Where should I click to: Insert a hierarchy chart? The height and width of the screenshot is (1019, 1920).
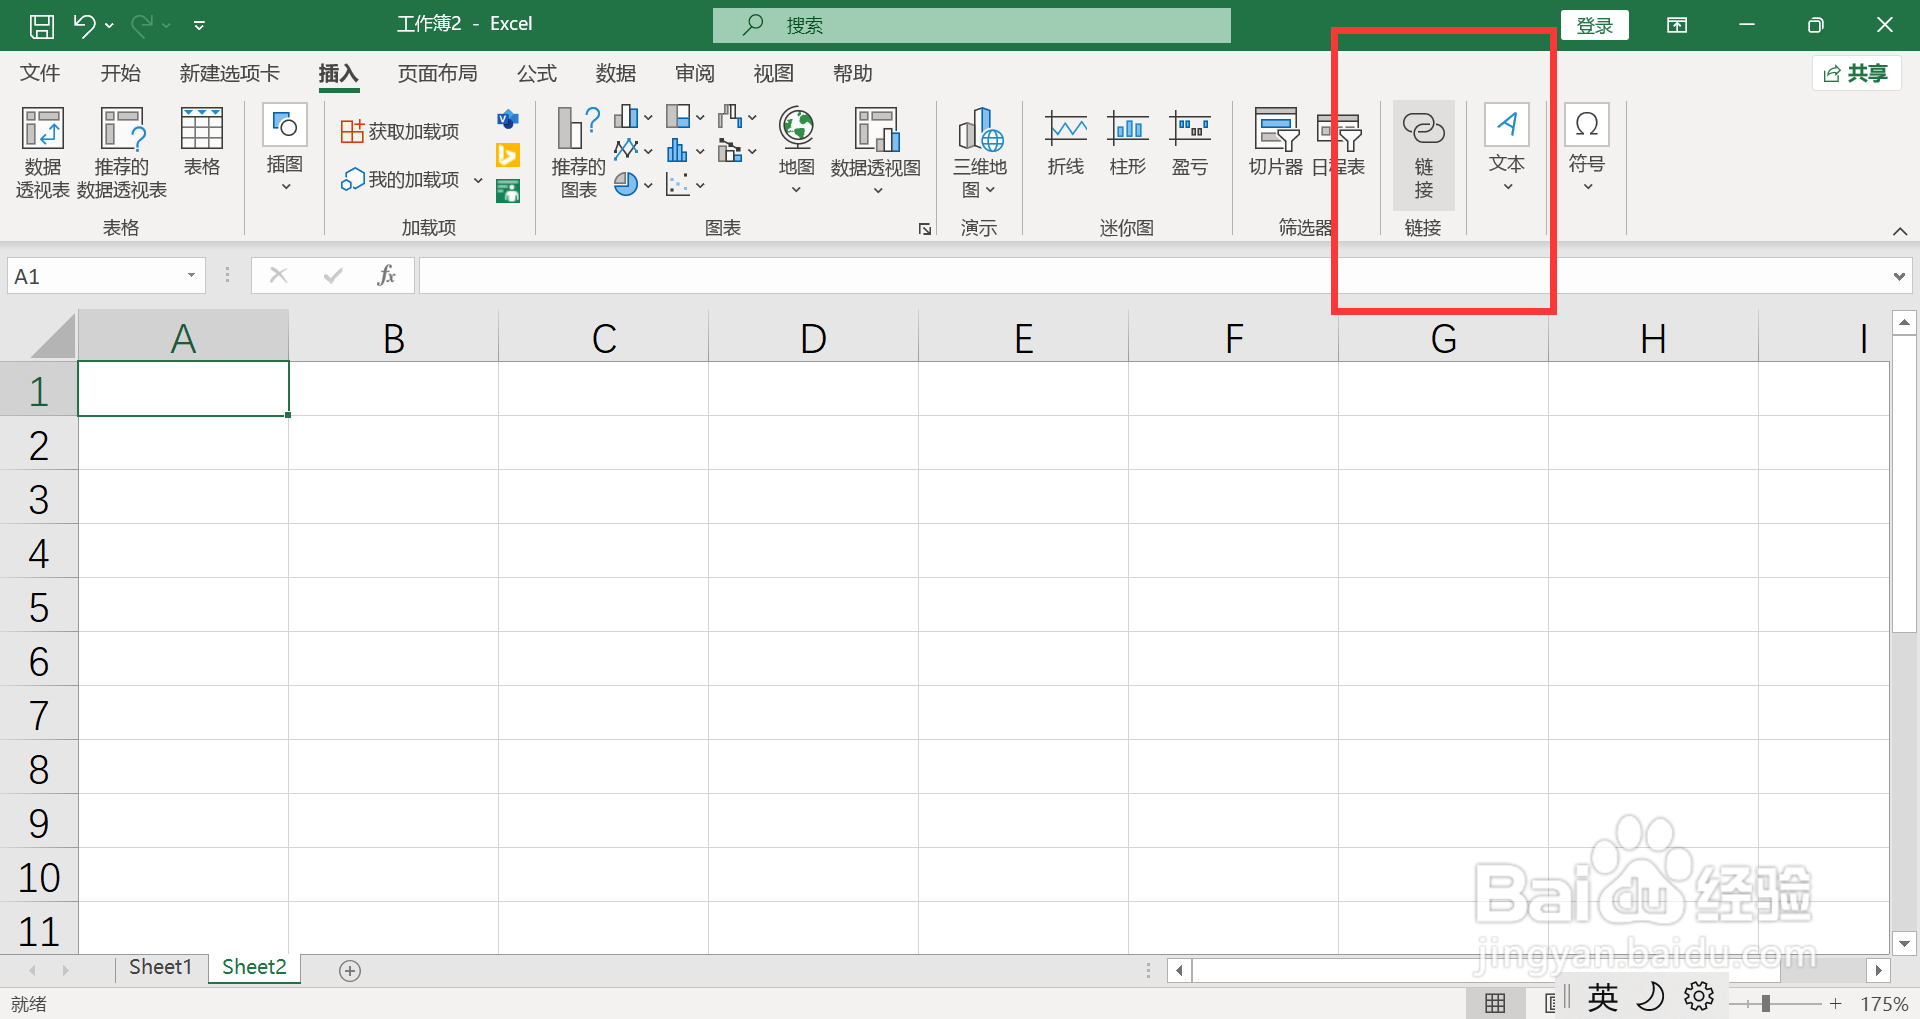click(685, 117)
